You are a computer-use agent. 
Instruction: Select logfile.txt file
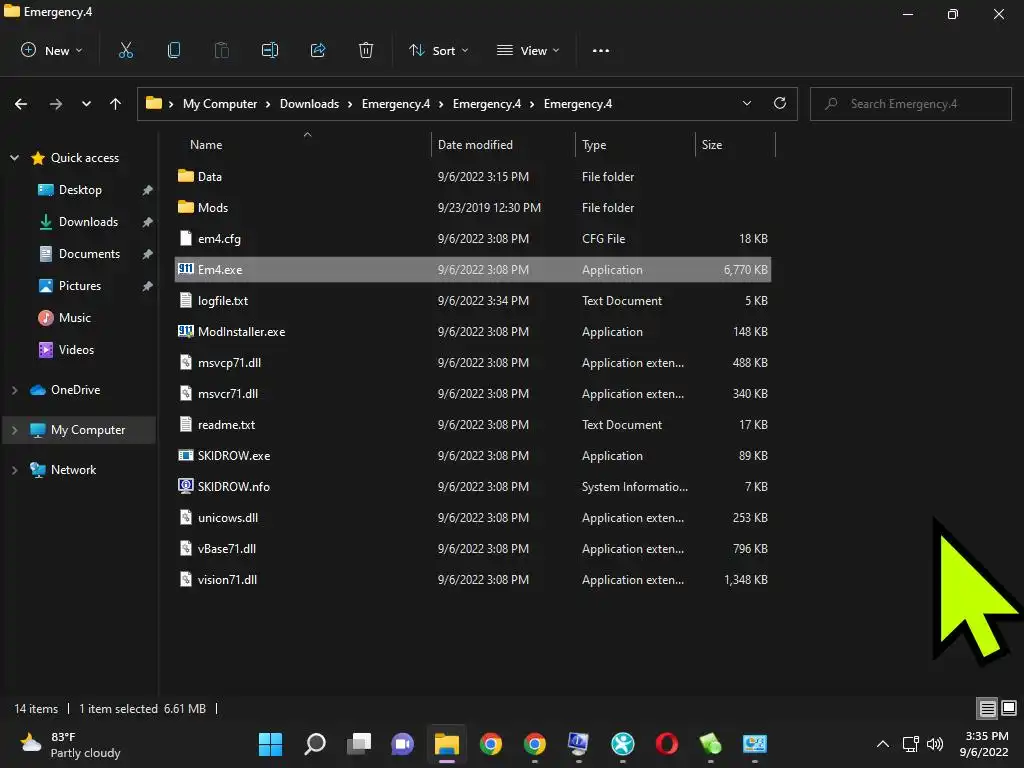point(473,300)
